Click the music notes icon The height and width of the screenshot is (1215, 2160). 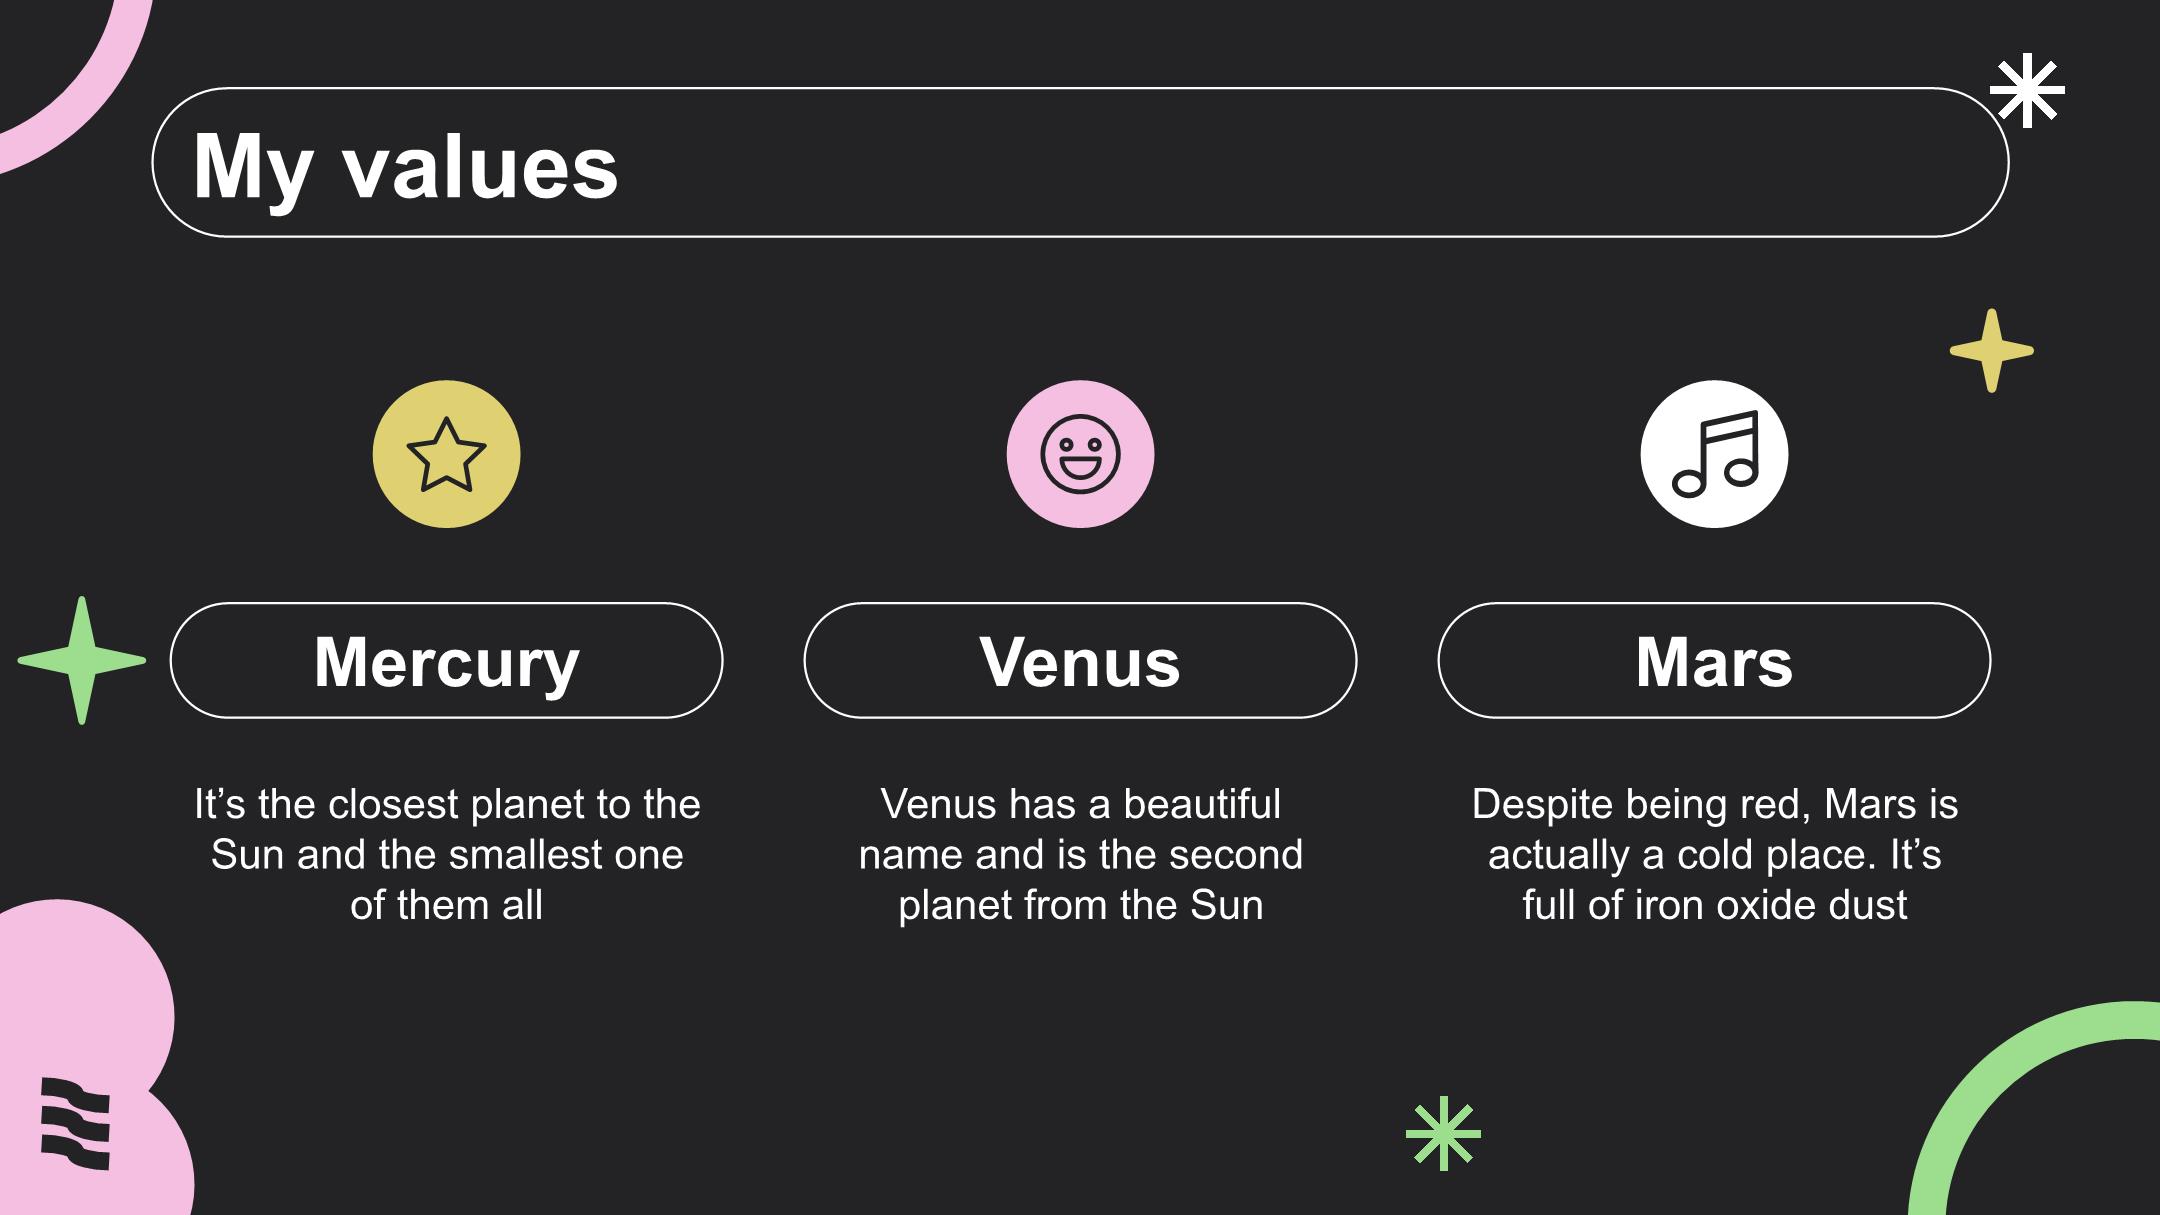[1714, 454]
